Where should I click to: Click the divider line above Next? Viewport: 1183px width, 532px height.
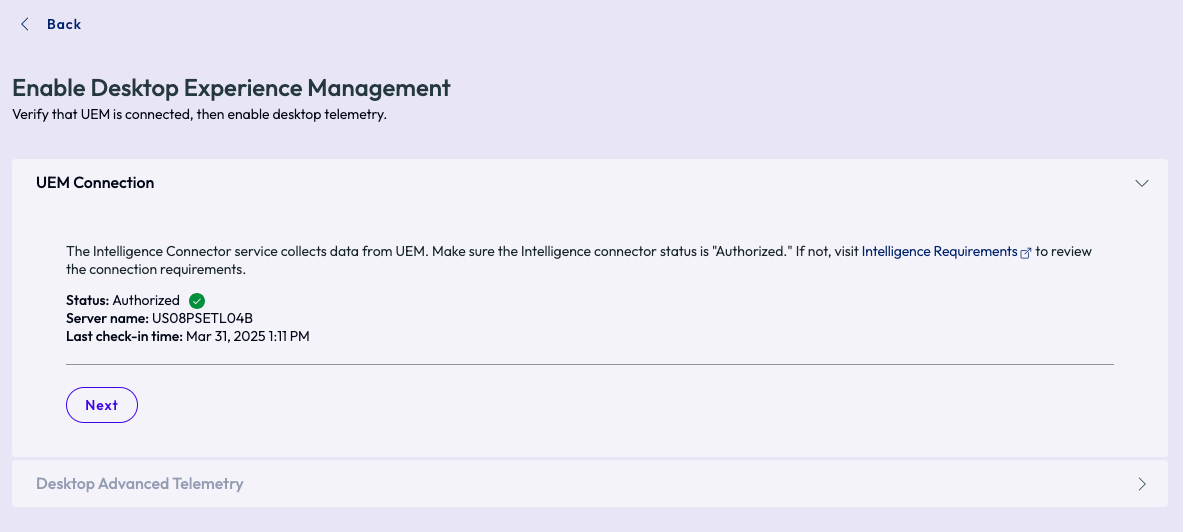(590, 365)
